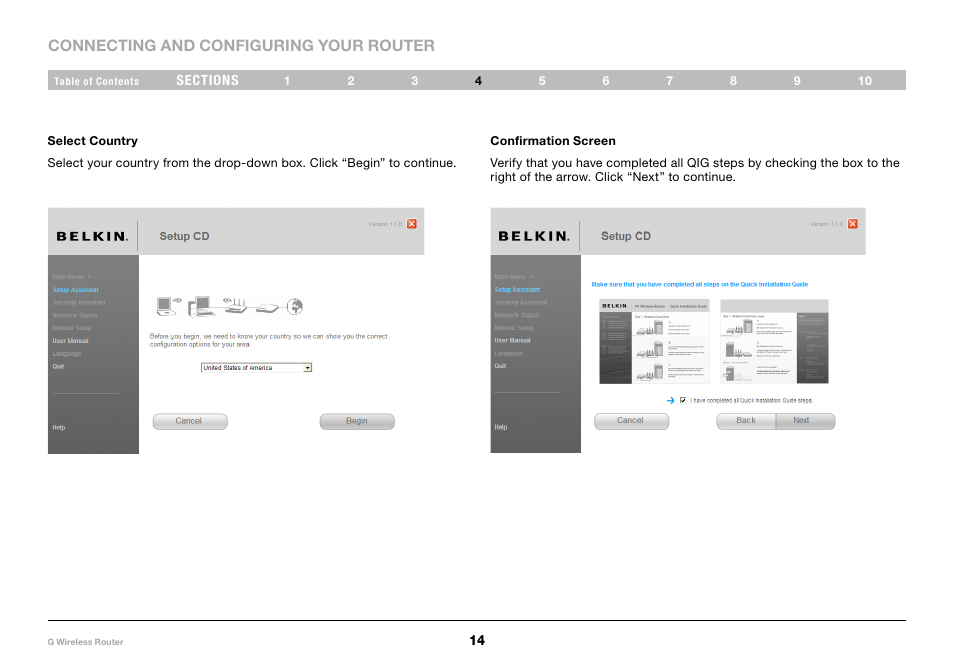
Task: Select Setup Assistant in Select Country sidebar
Action: tap(75, 290)
